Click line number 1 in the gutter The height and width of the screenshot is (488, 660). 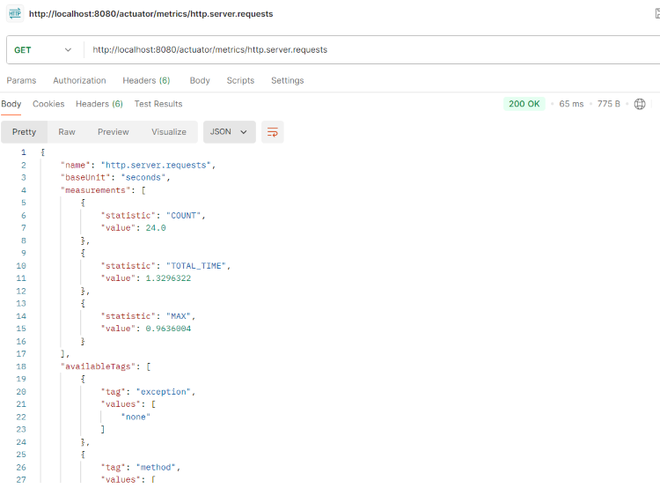coord(24,152)
